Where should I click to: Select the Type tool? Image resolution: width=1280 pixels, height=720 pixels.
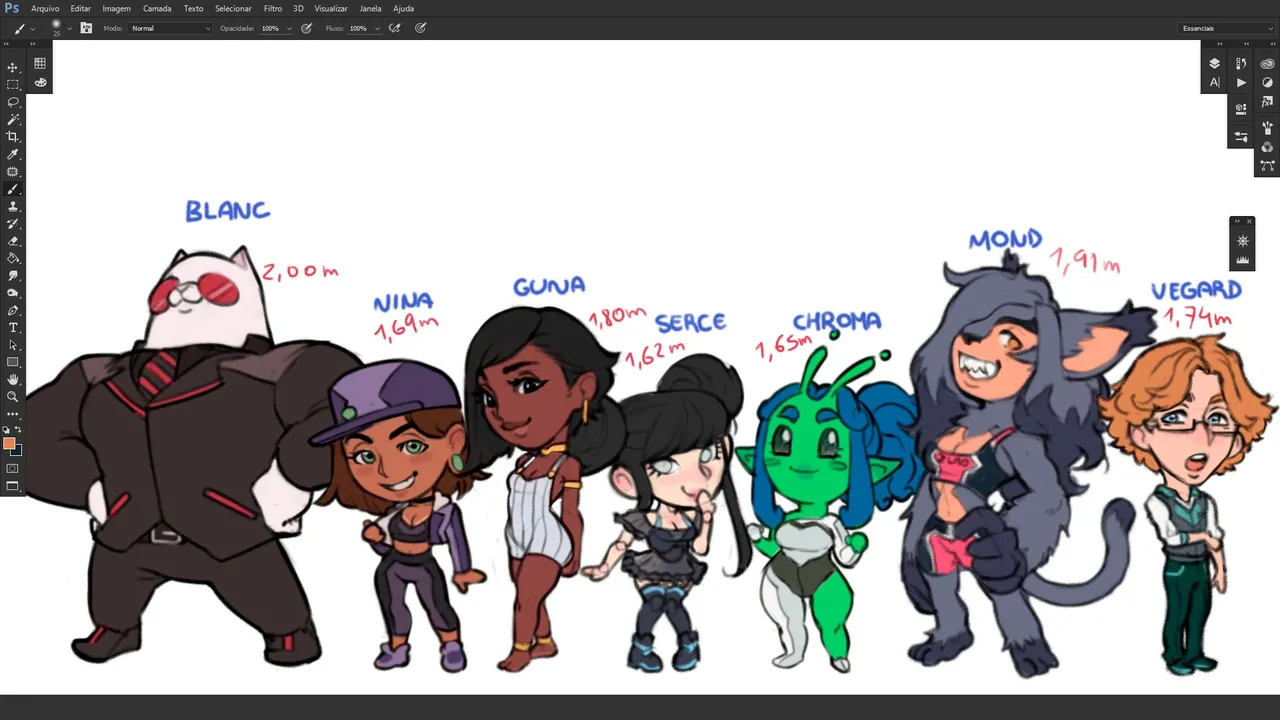13,328
